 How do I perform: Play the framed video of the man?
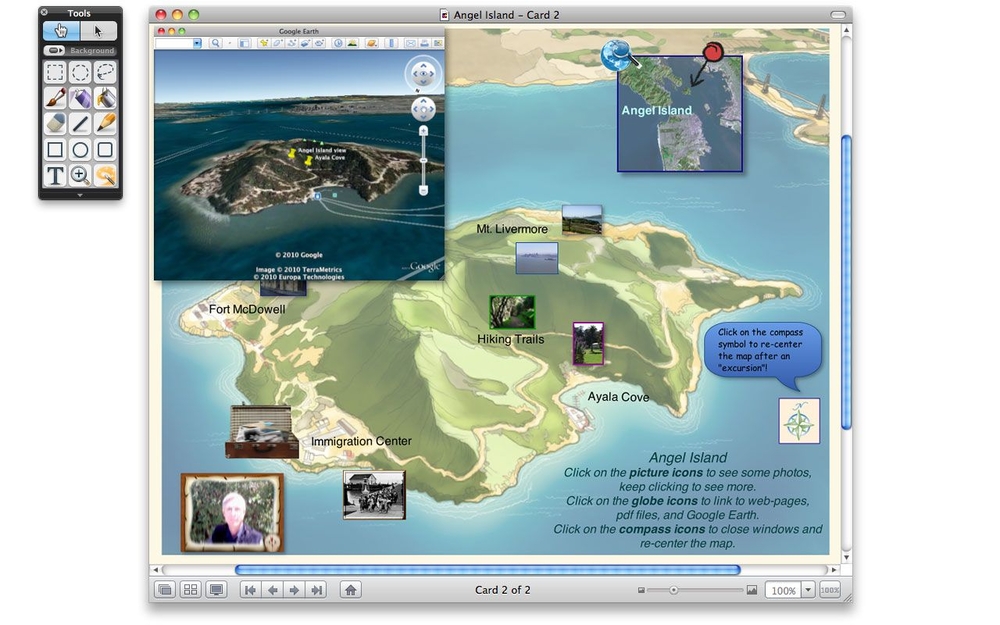[232, 512]
